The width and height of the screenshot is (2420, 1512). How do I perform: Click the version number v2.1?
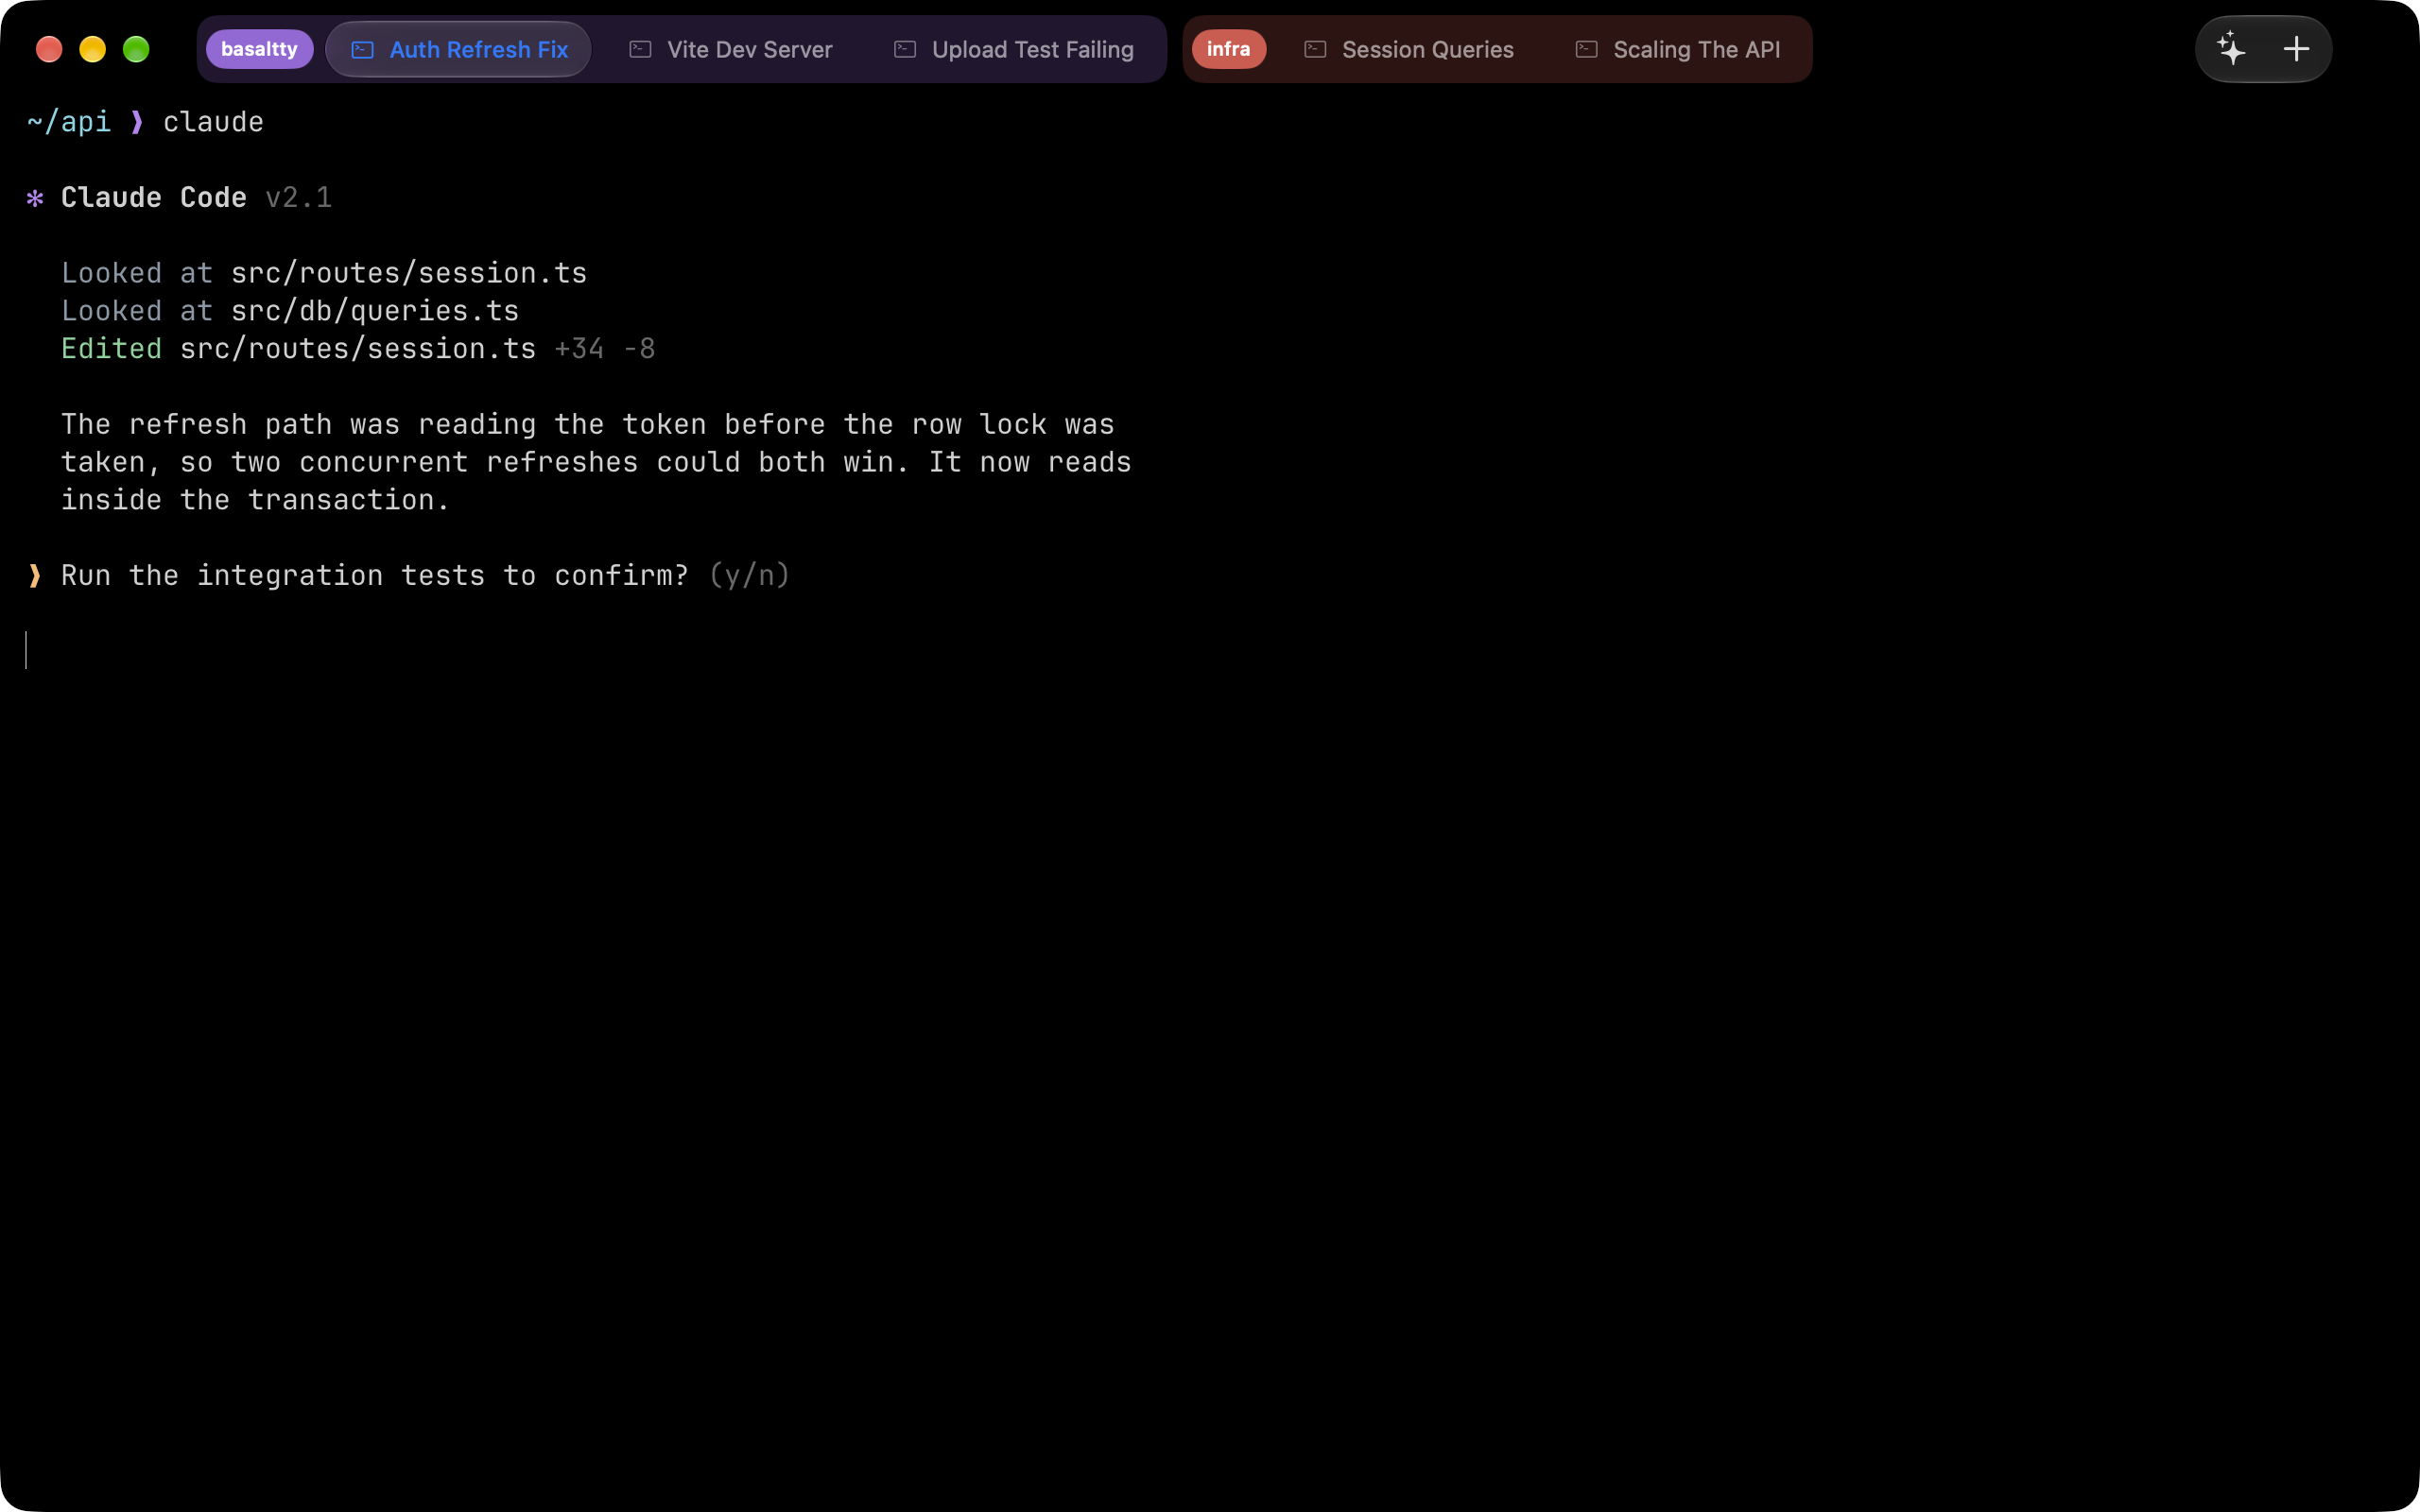pos(298,197)
